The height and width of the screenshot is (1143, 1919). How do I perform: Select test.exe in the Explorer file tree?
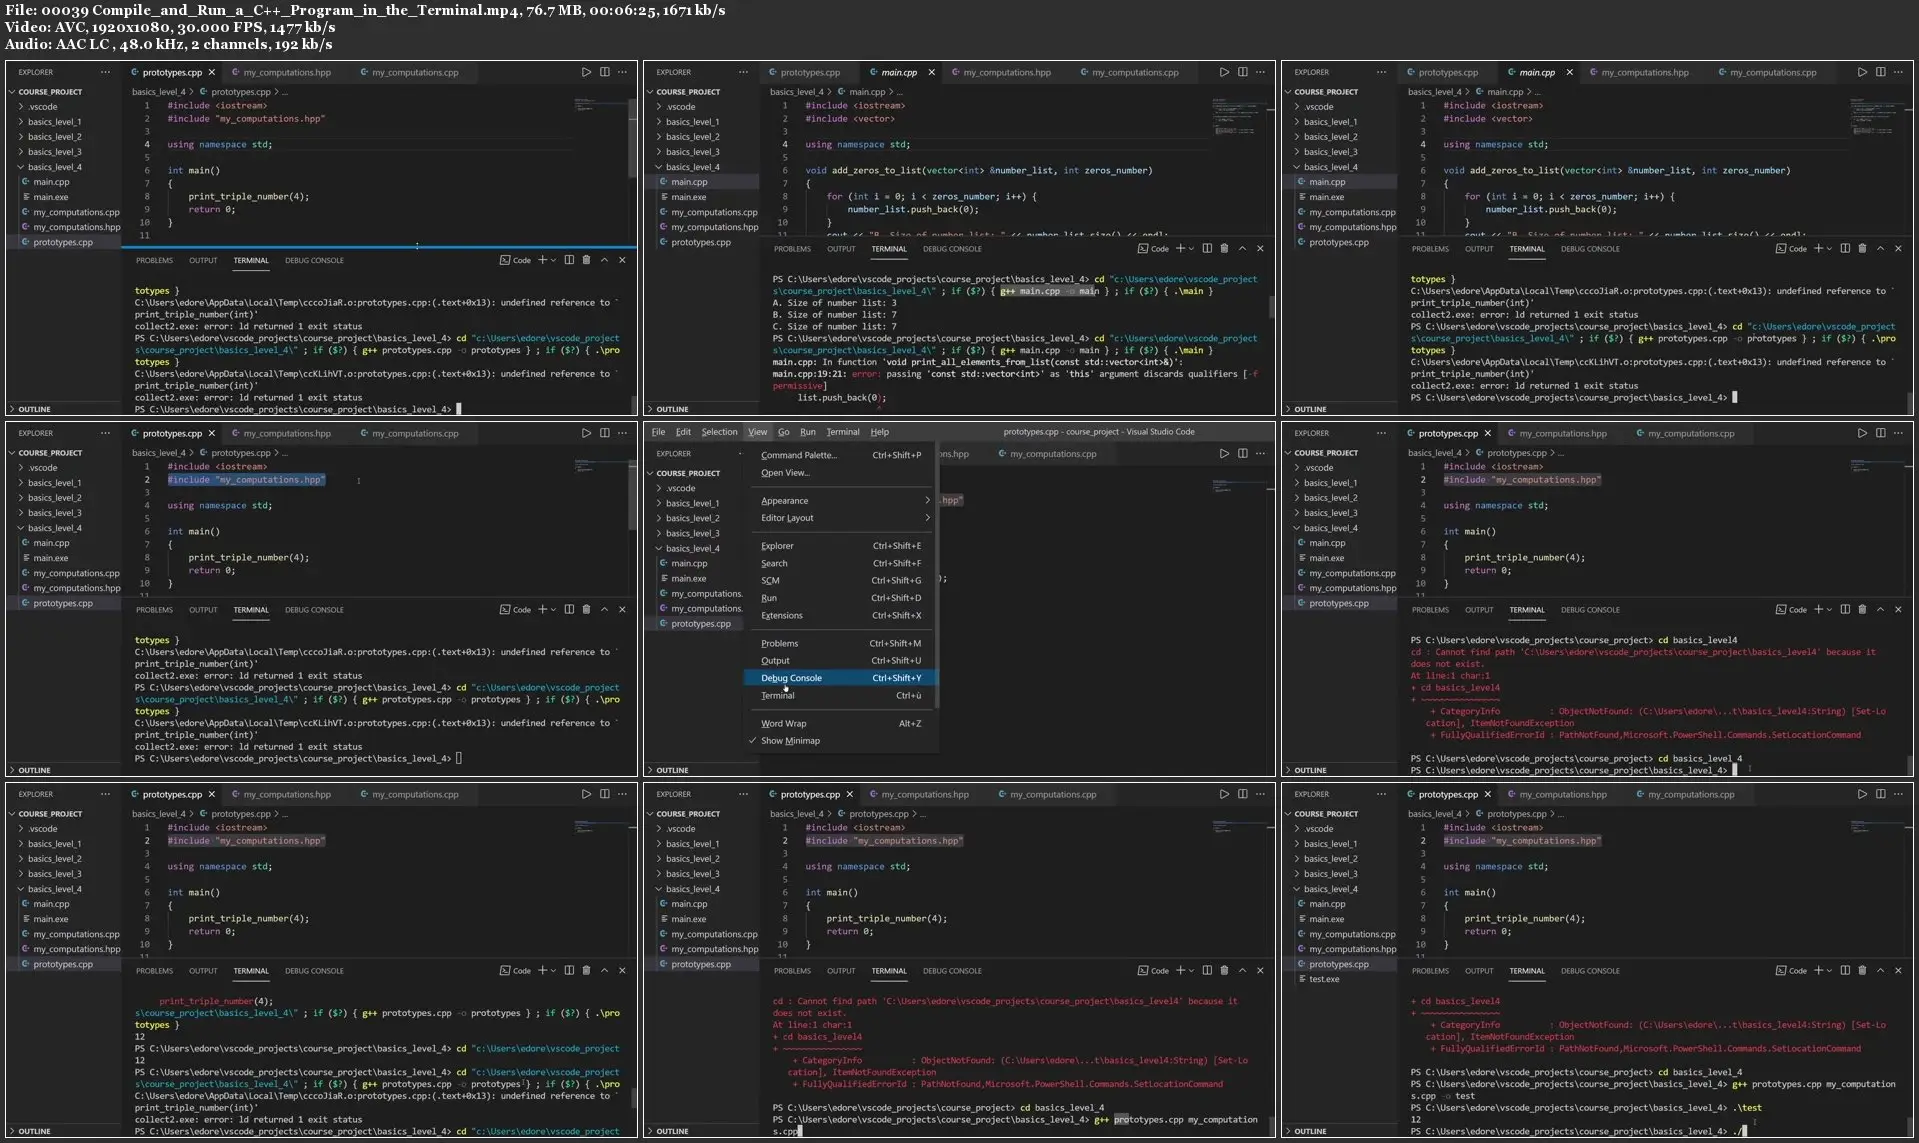tap(1324, 979)
